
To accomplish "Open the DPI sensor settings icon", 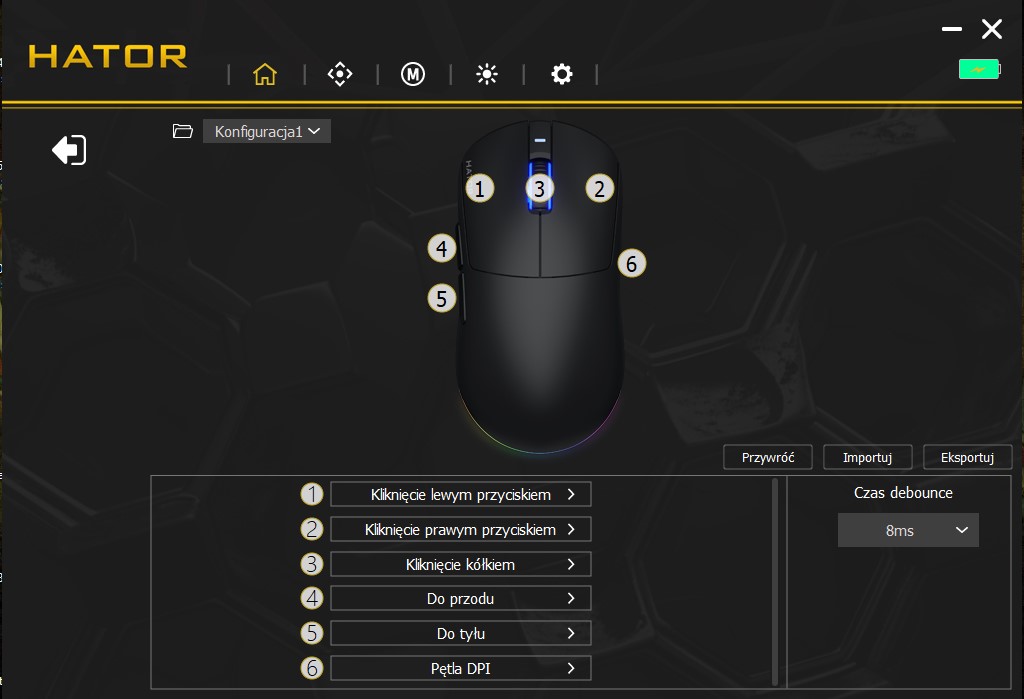I will click(x=340, y=75).
